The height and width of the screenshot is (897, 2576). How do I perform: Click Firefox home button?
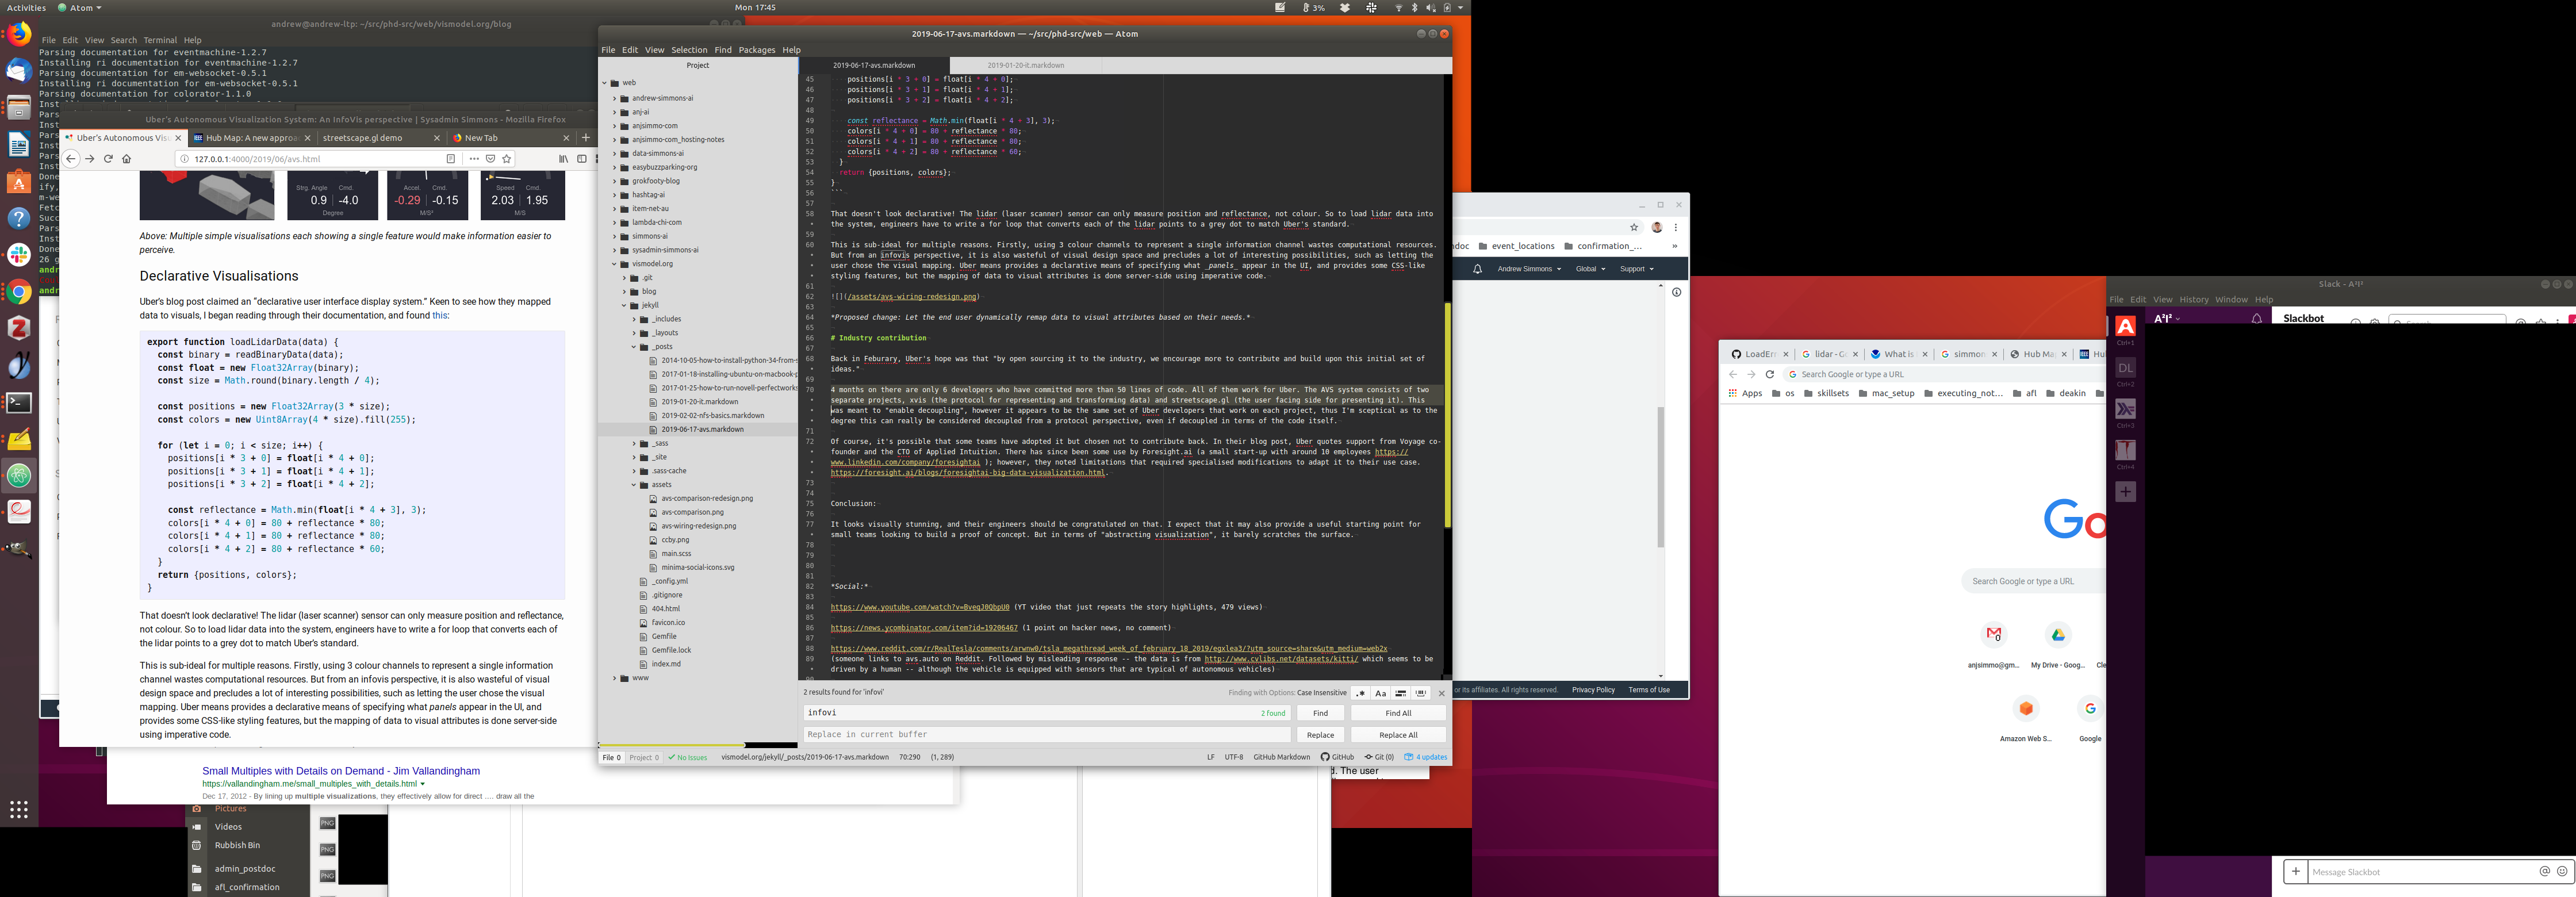pyautogui.click(x=126, y=159)
